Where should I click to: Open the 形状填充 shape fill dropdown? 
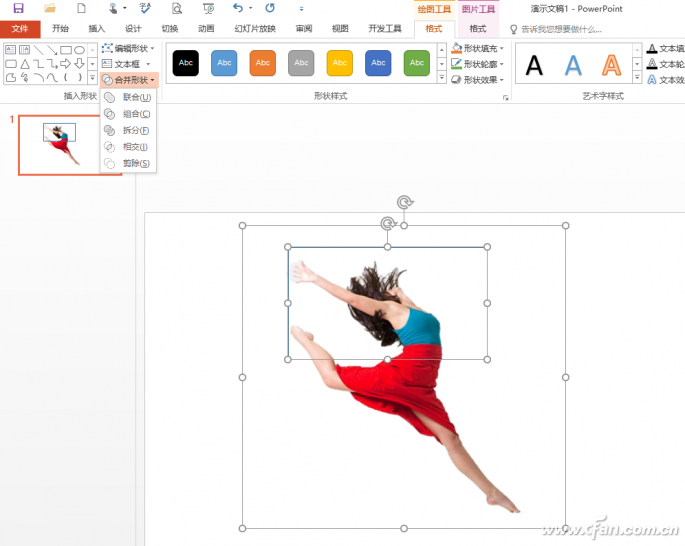(478, 48)
